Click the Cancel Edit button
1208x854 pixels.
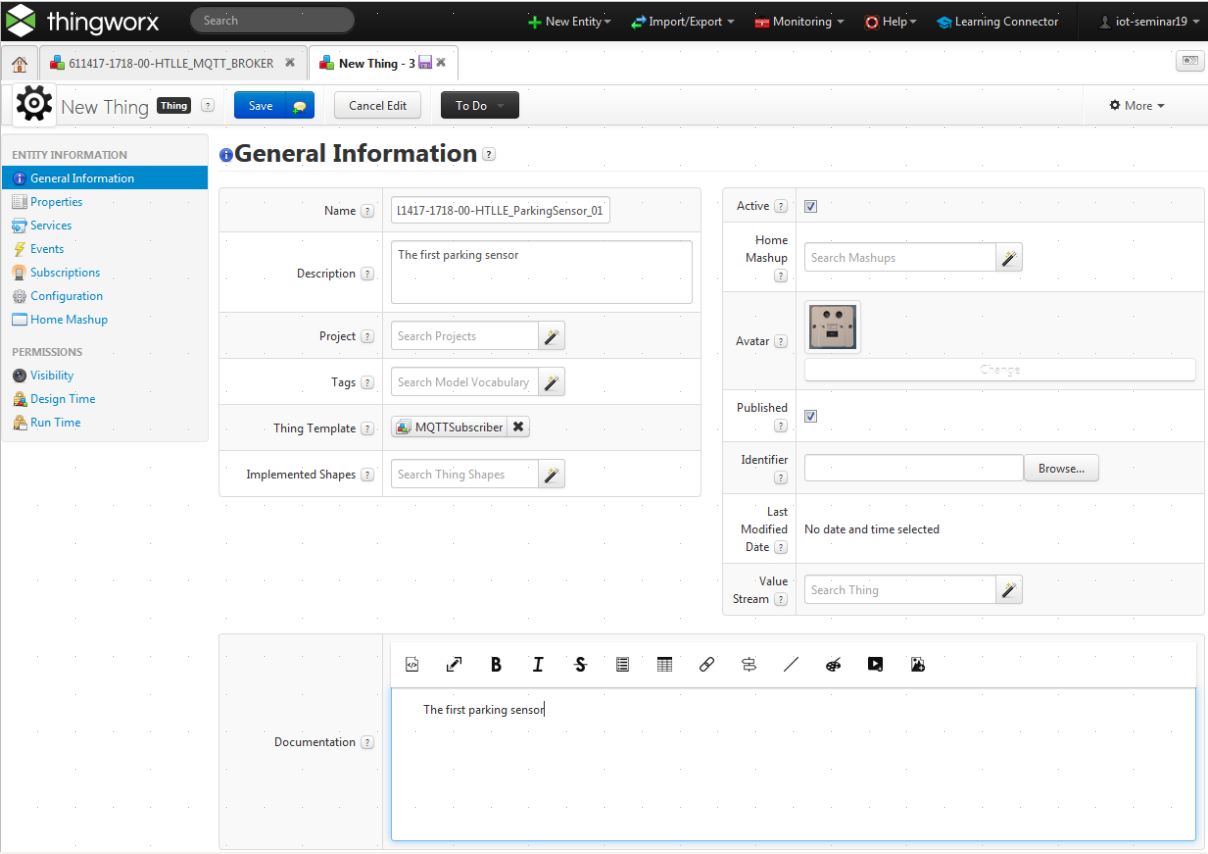tap(378, 105)
